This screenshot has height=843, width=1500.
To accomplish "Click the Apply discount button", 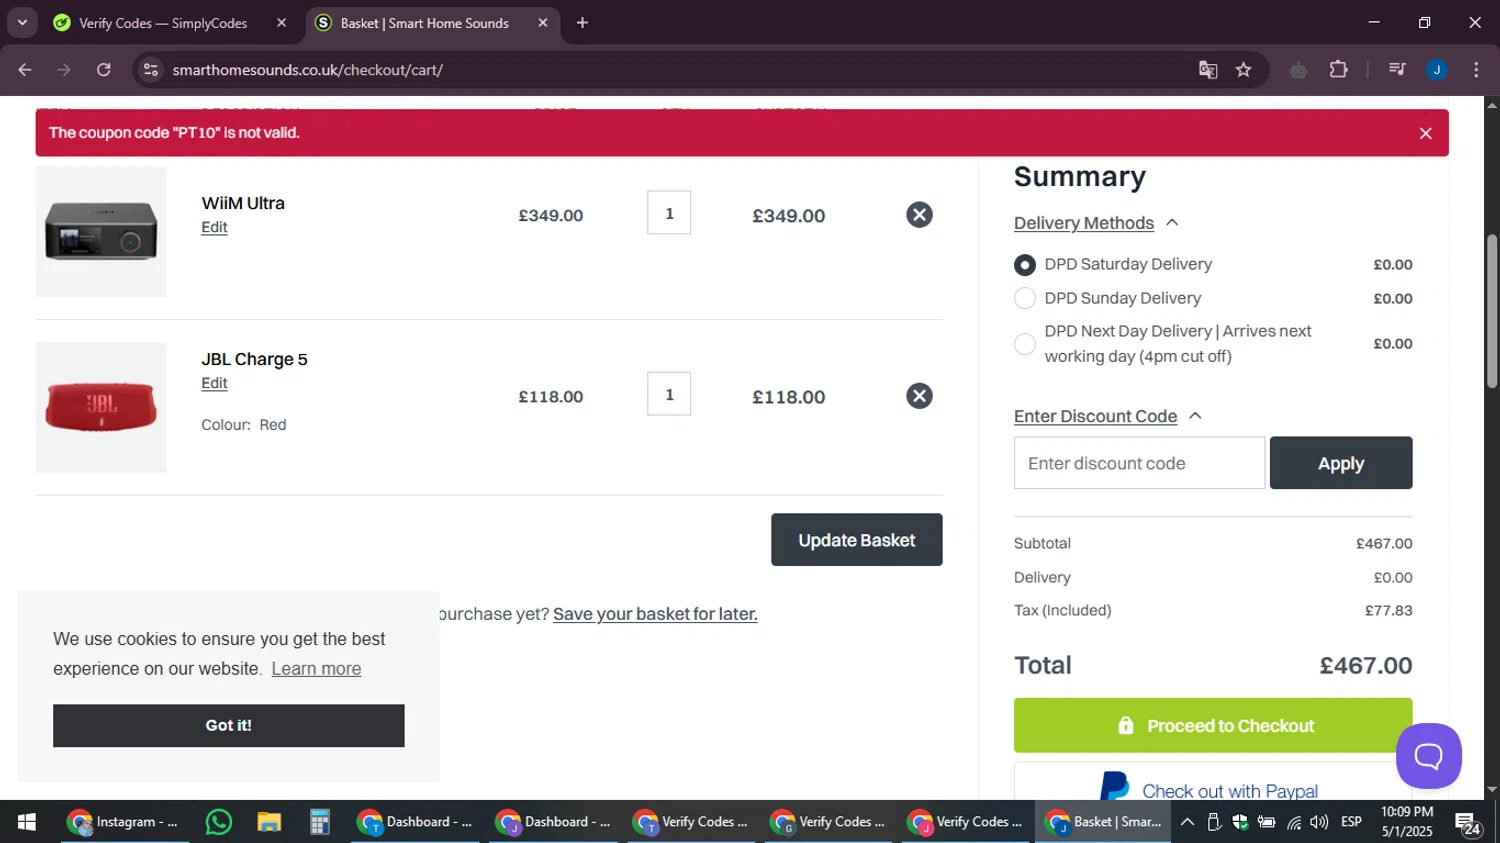I will pyautogui.click(x=1341, y=463).
